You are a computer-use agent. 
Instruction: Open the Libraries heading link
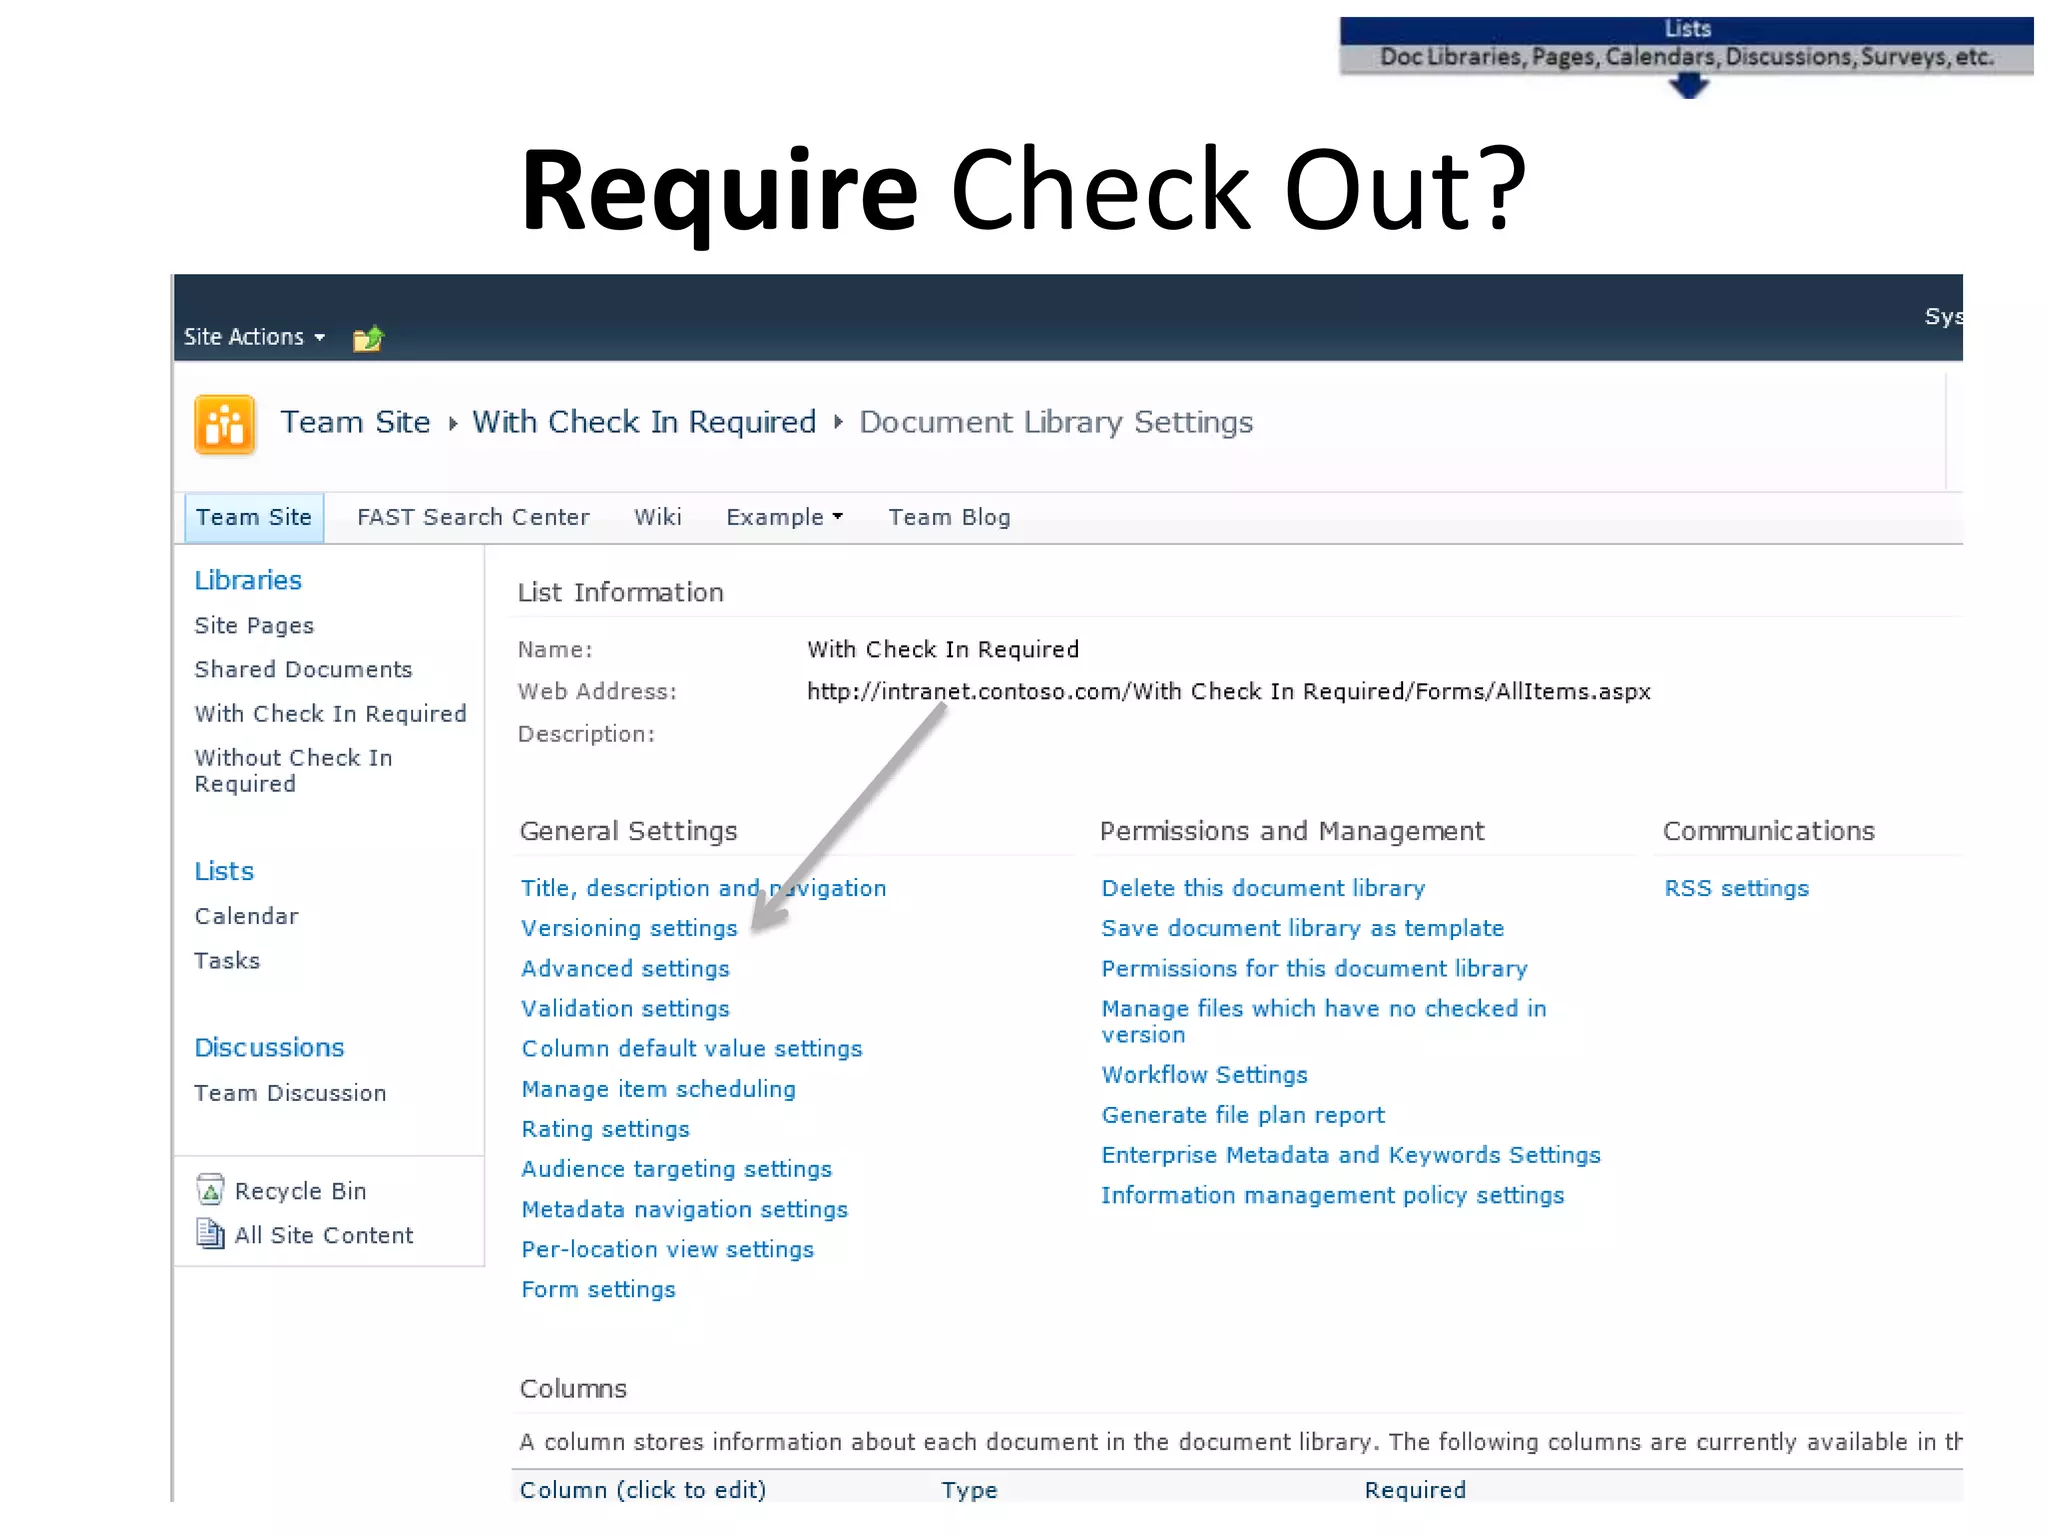248,580
